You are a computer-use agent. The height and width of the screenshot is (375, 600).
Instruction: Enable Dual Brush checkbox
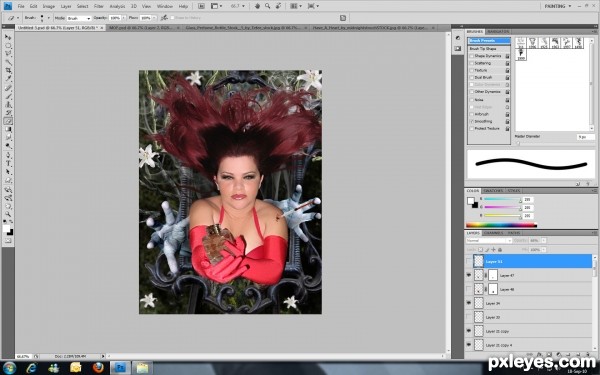click(472, 77)
